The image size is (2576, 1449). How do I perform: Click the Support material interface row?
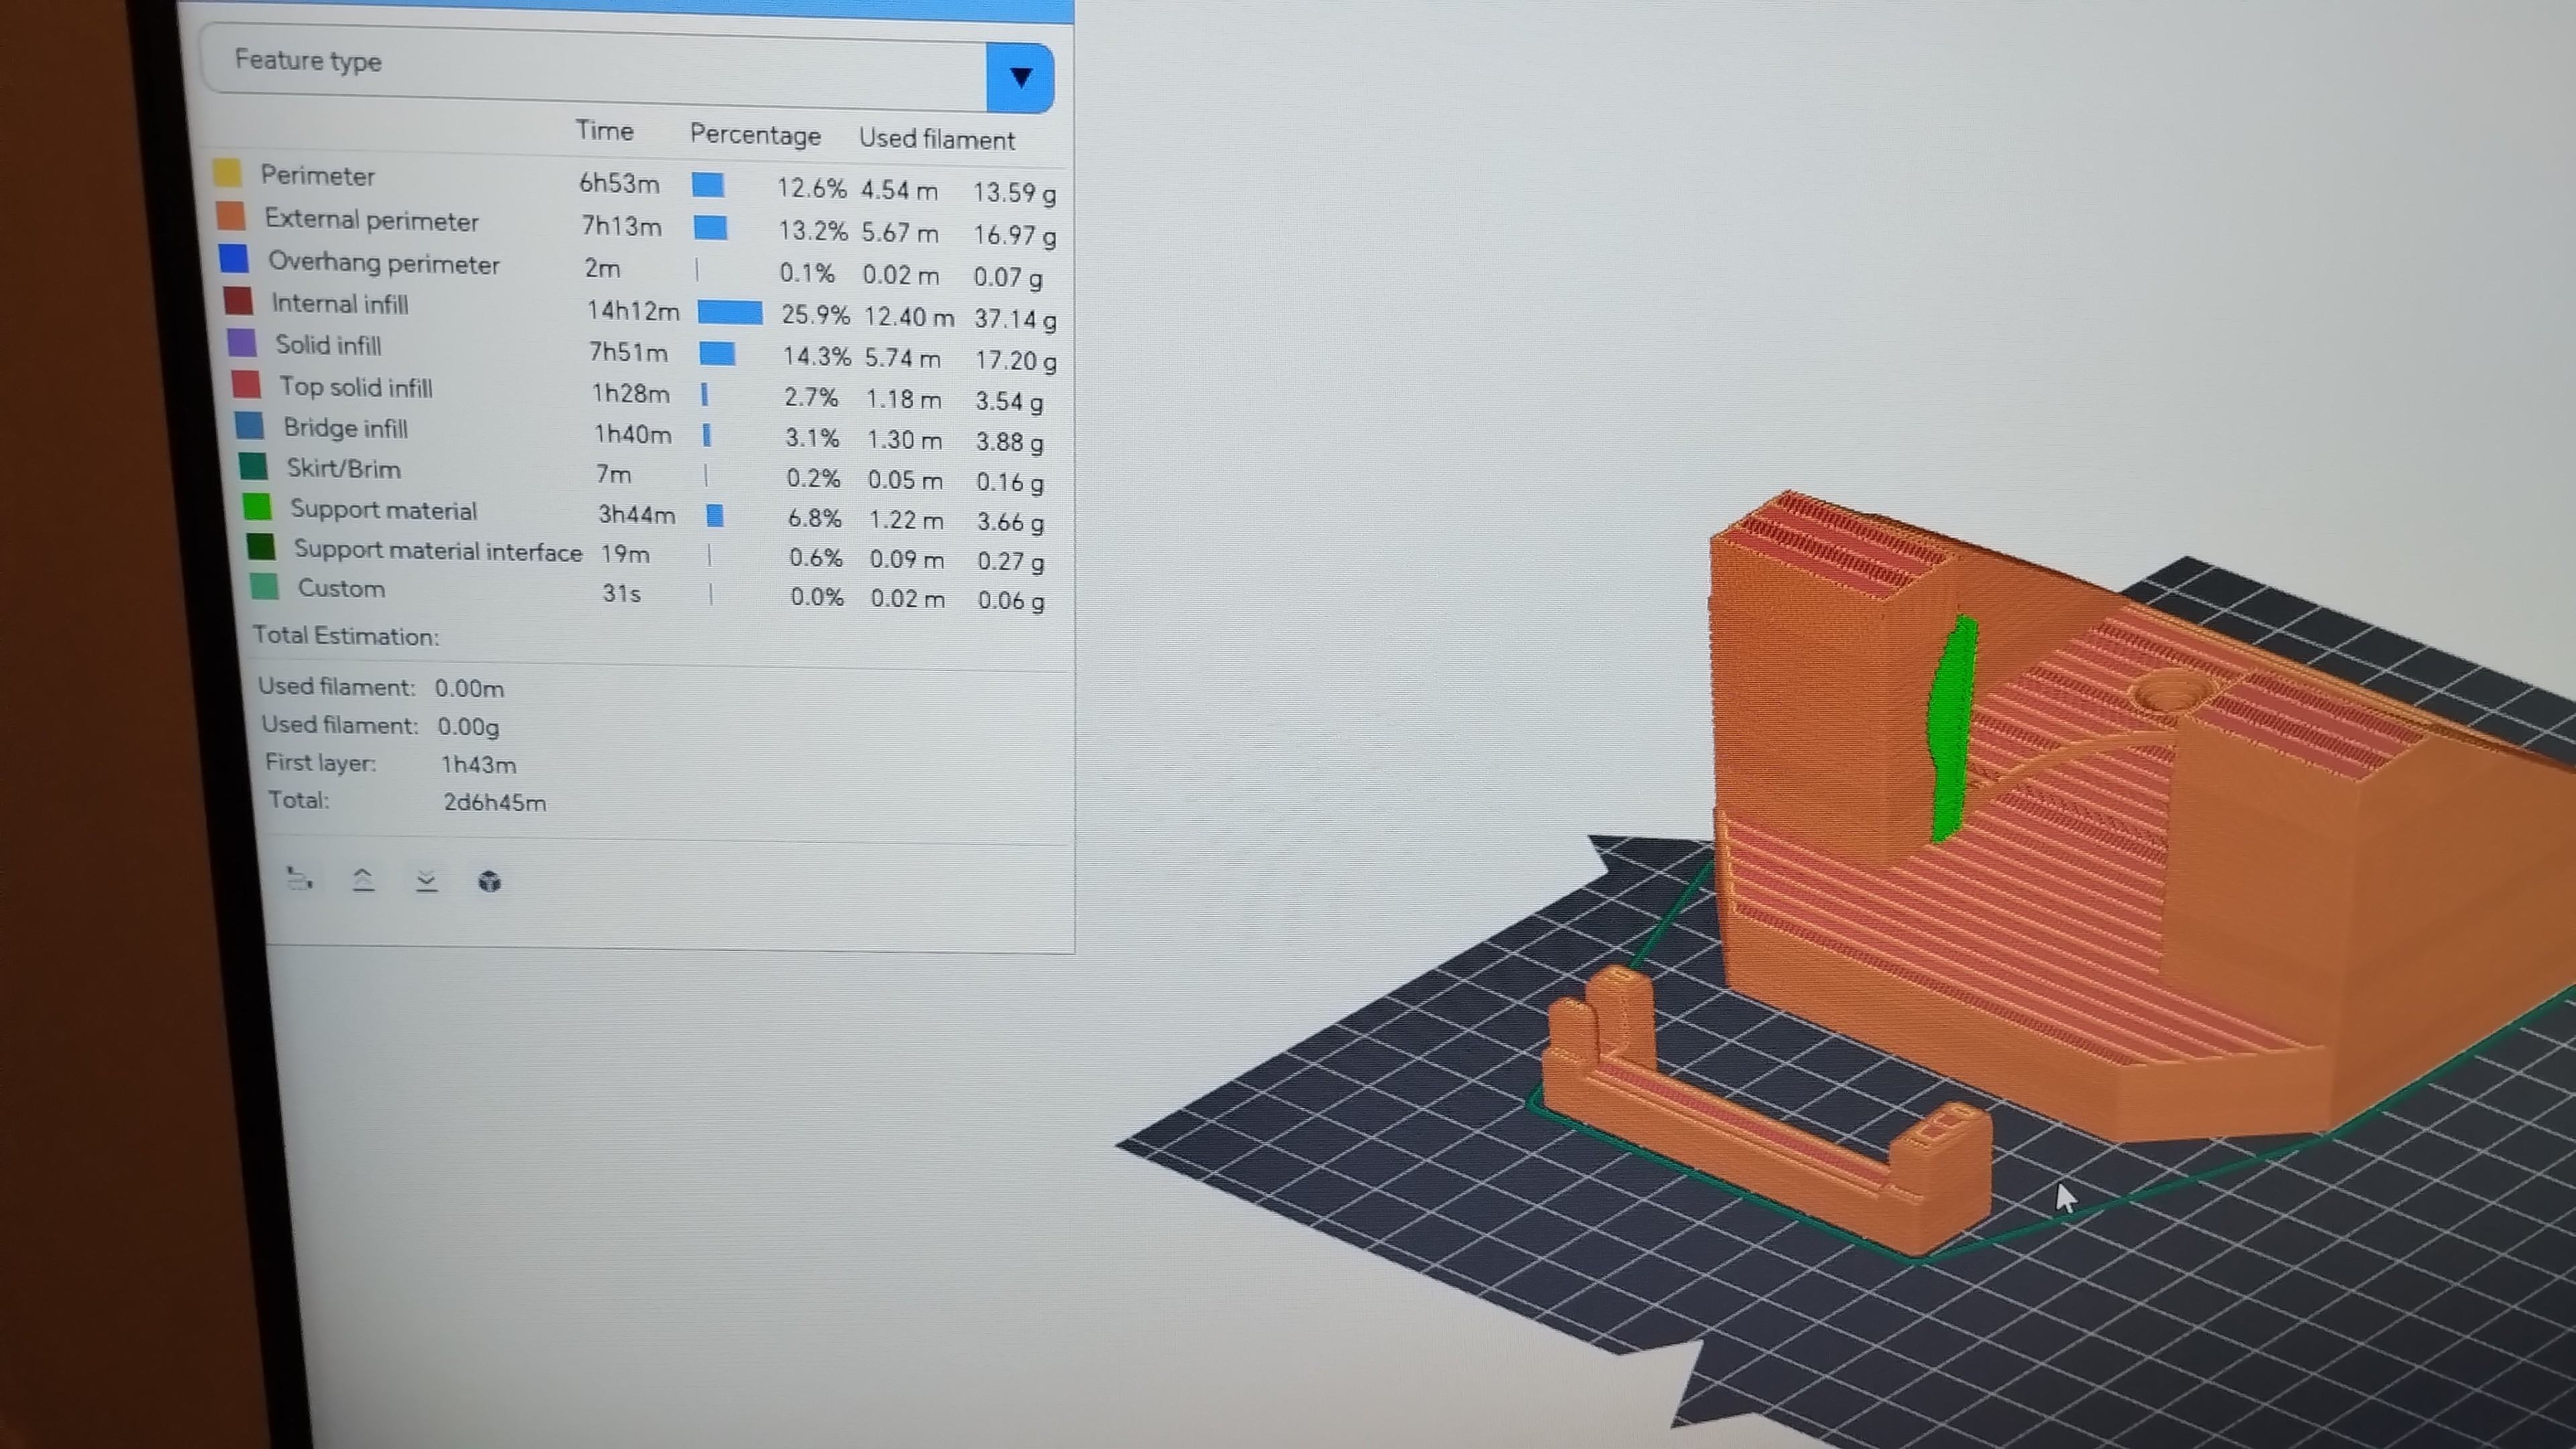(437, 551)
